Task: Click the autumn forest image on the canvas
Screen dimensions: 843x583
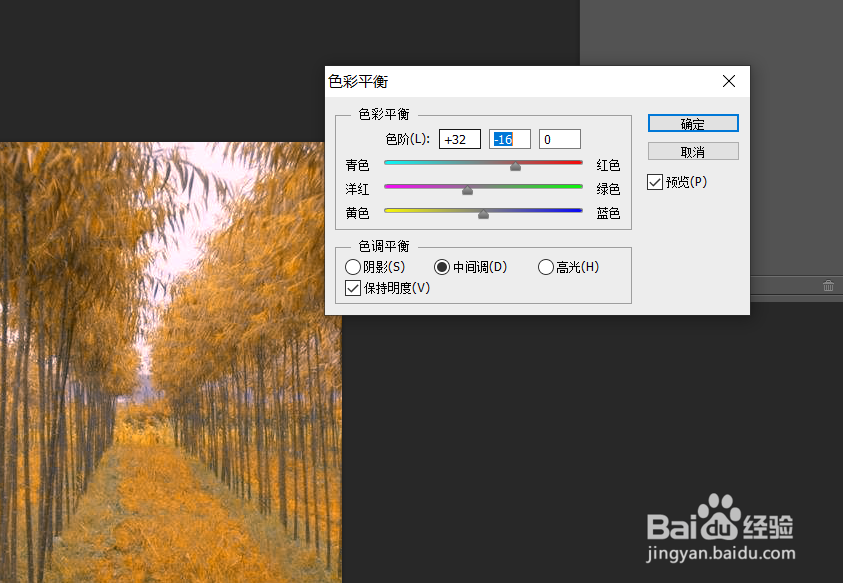Action: pos(170,362)
